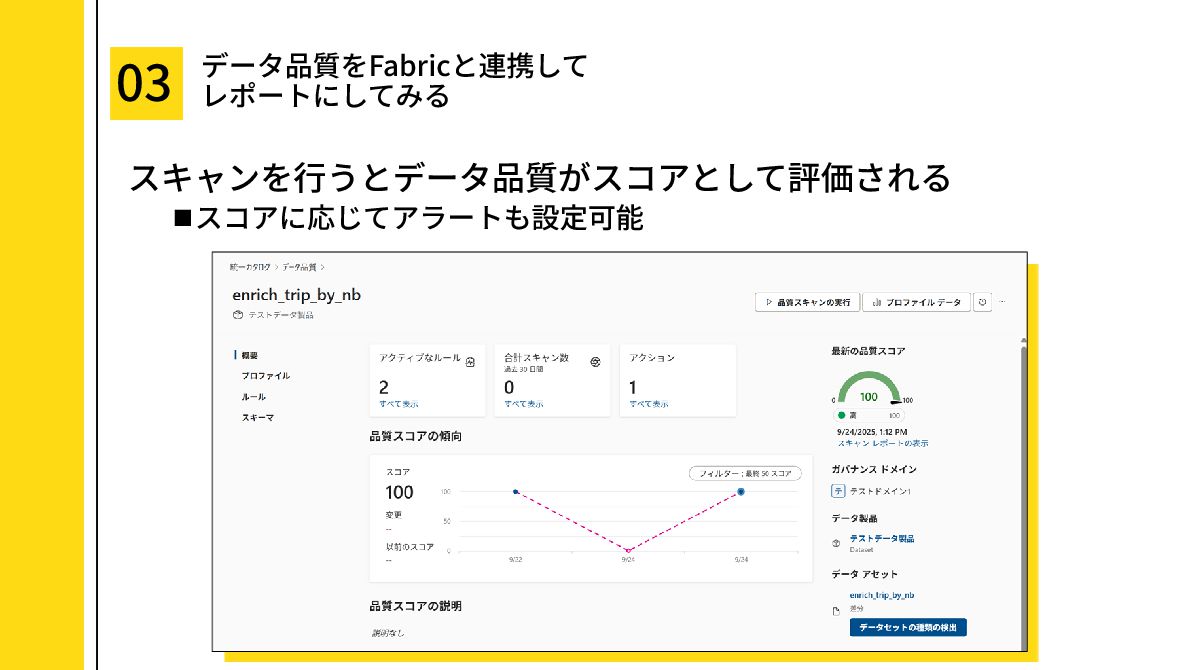Open スキャン レポートの表示 link

tap(882, 442)
